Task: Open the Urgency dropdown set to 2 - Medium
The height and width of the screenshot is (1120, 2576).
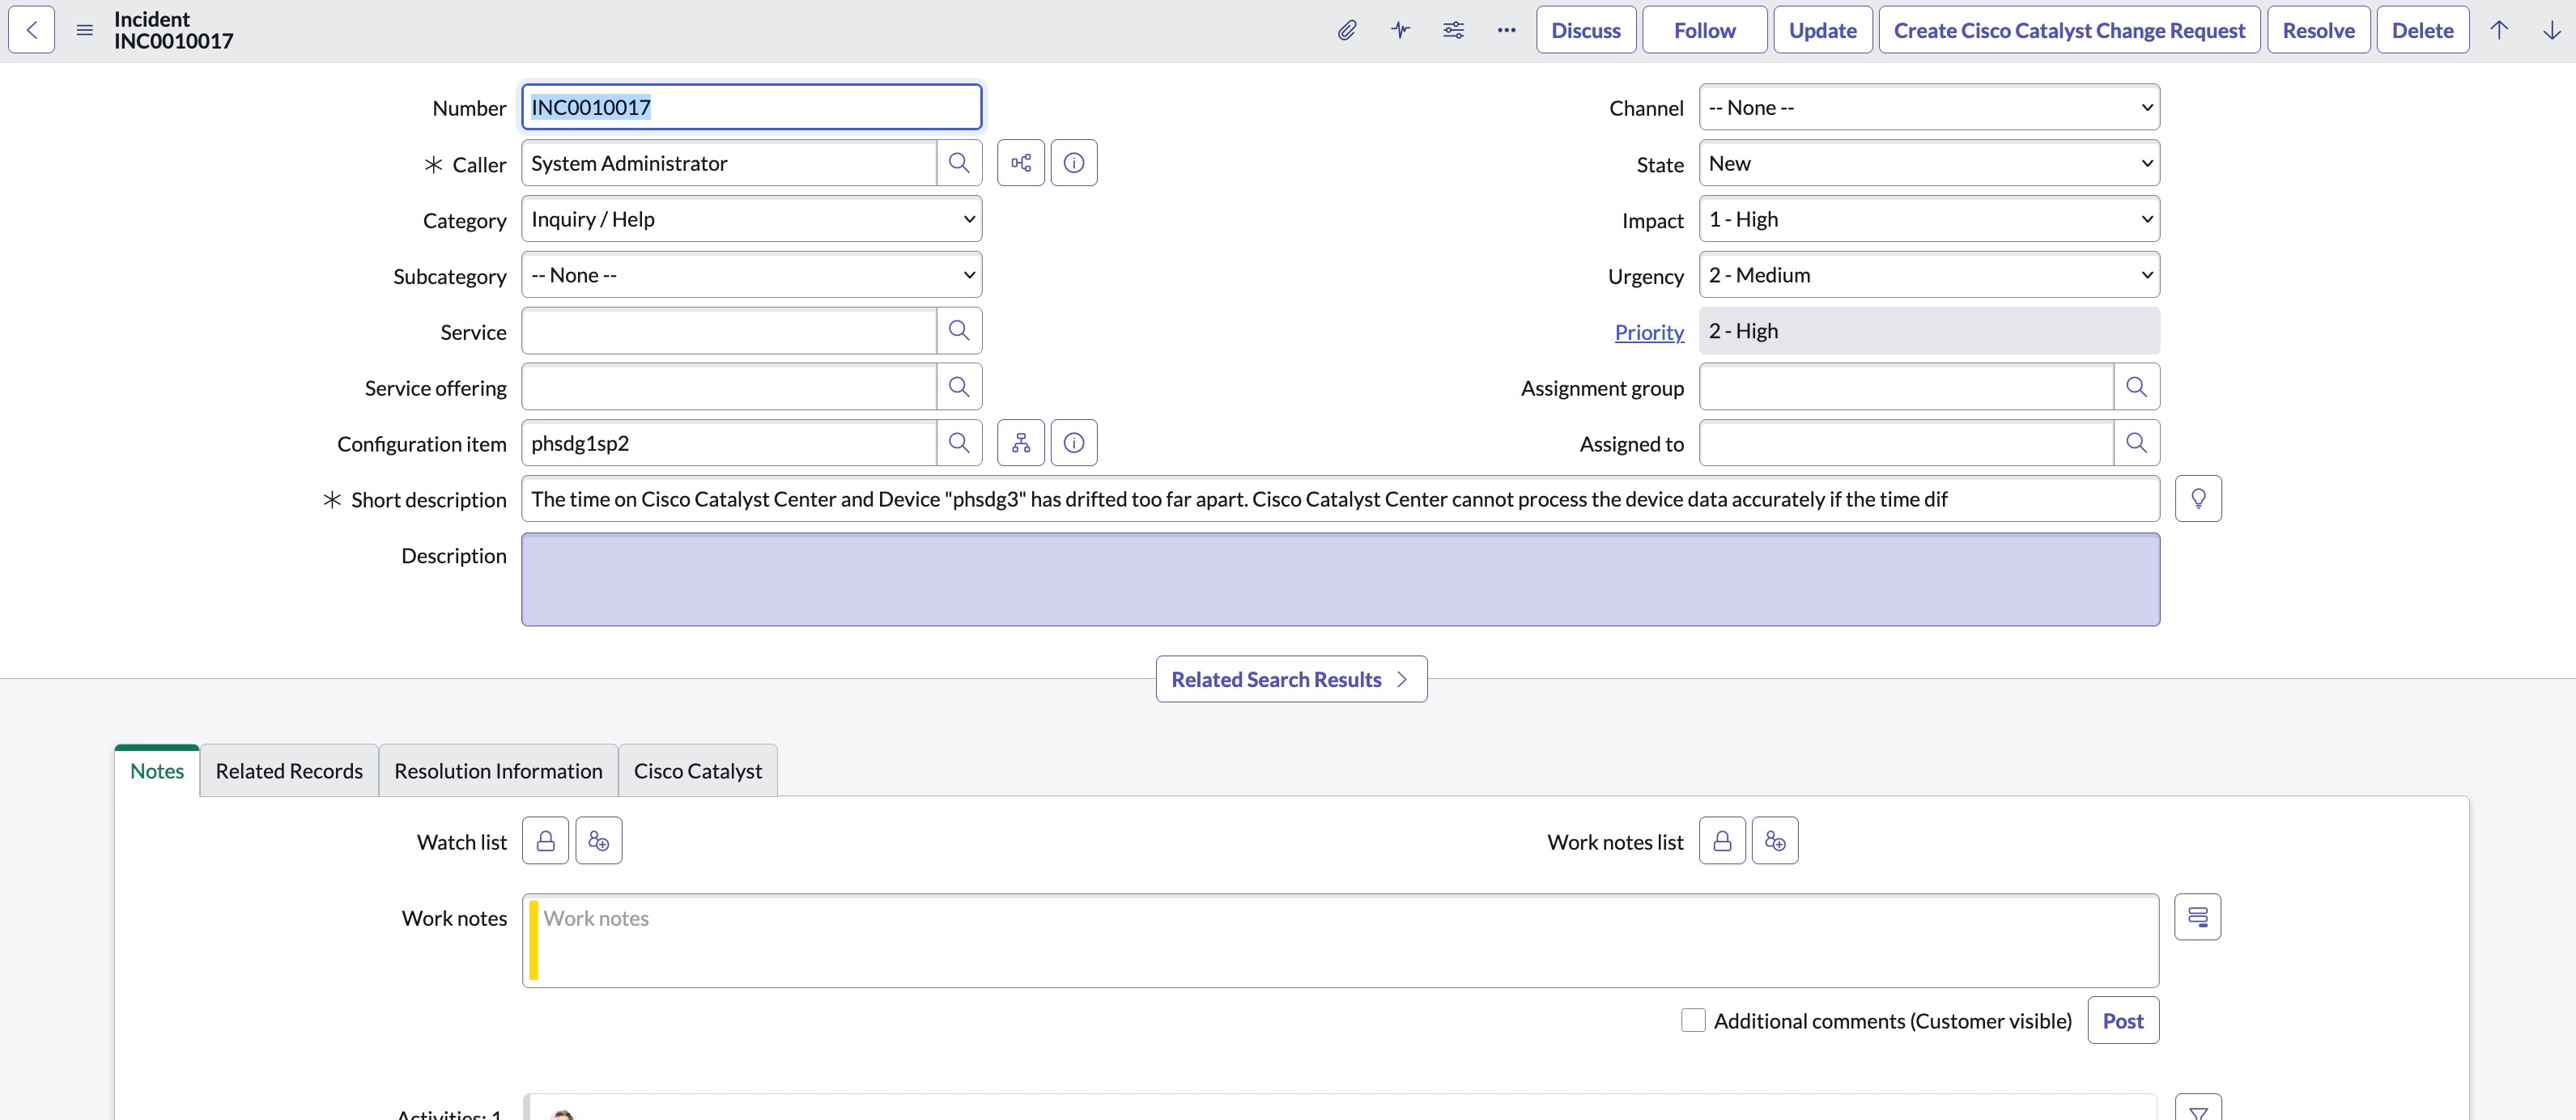Action: click(1928, 275)
